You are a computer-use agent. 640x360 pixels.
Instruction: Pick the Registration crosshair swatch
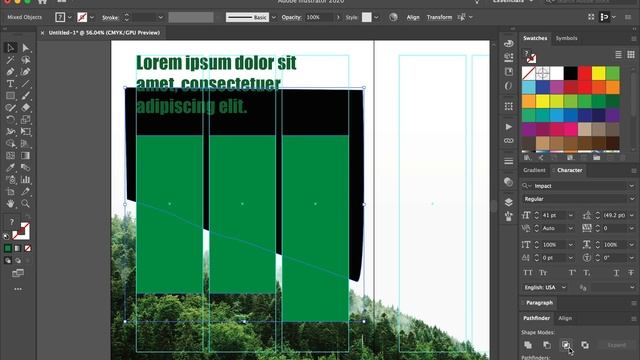tap(542, 73)
